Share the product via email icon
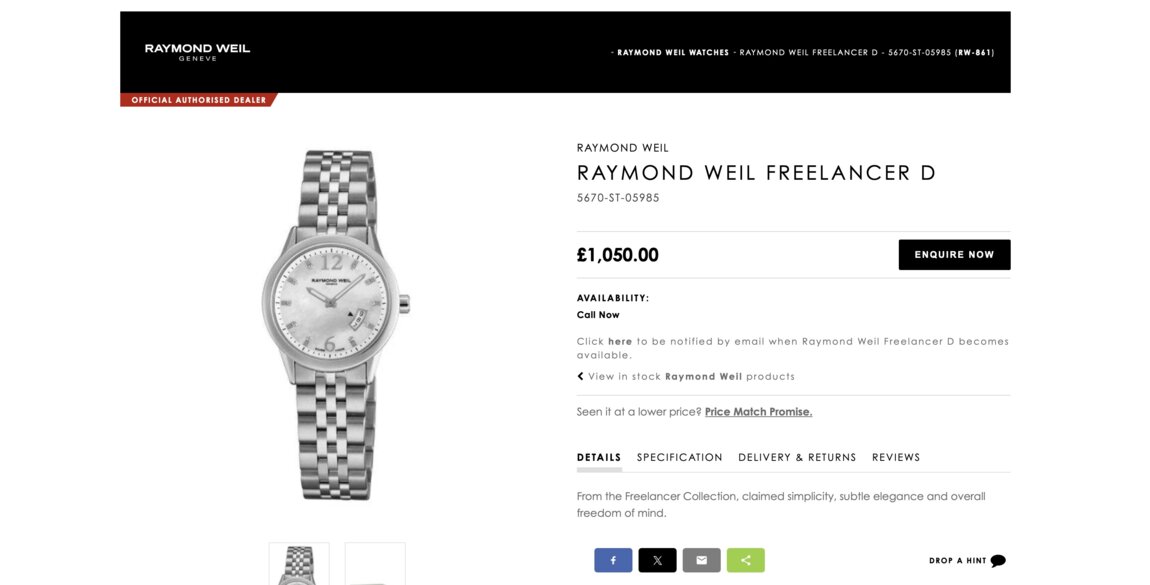 click(x=701, y=560)
